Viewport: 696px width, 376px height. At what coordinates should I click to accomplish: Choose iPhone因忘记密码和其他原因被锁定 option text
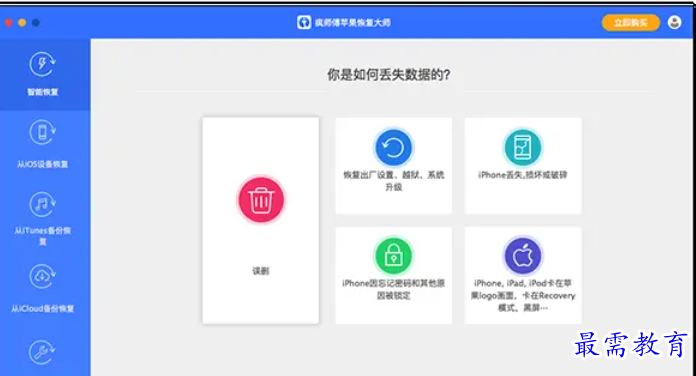pos(393,289)
